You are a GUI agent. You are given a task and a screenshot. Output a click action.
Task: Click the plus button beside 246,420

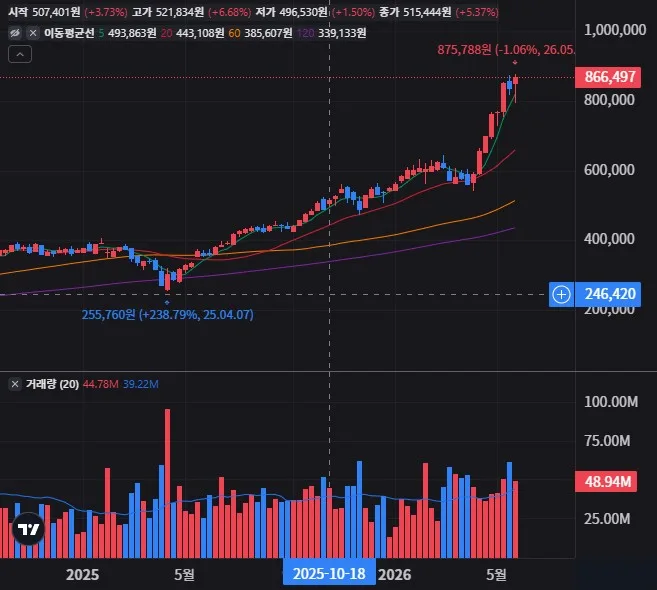point(561,294)
